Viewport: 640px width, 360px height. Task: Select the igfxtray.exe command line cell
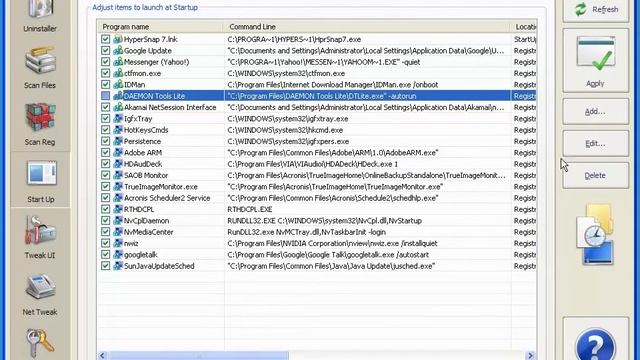point(288,118)
